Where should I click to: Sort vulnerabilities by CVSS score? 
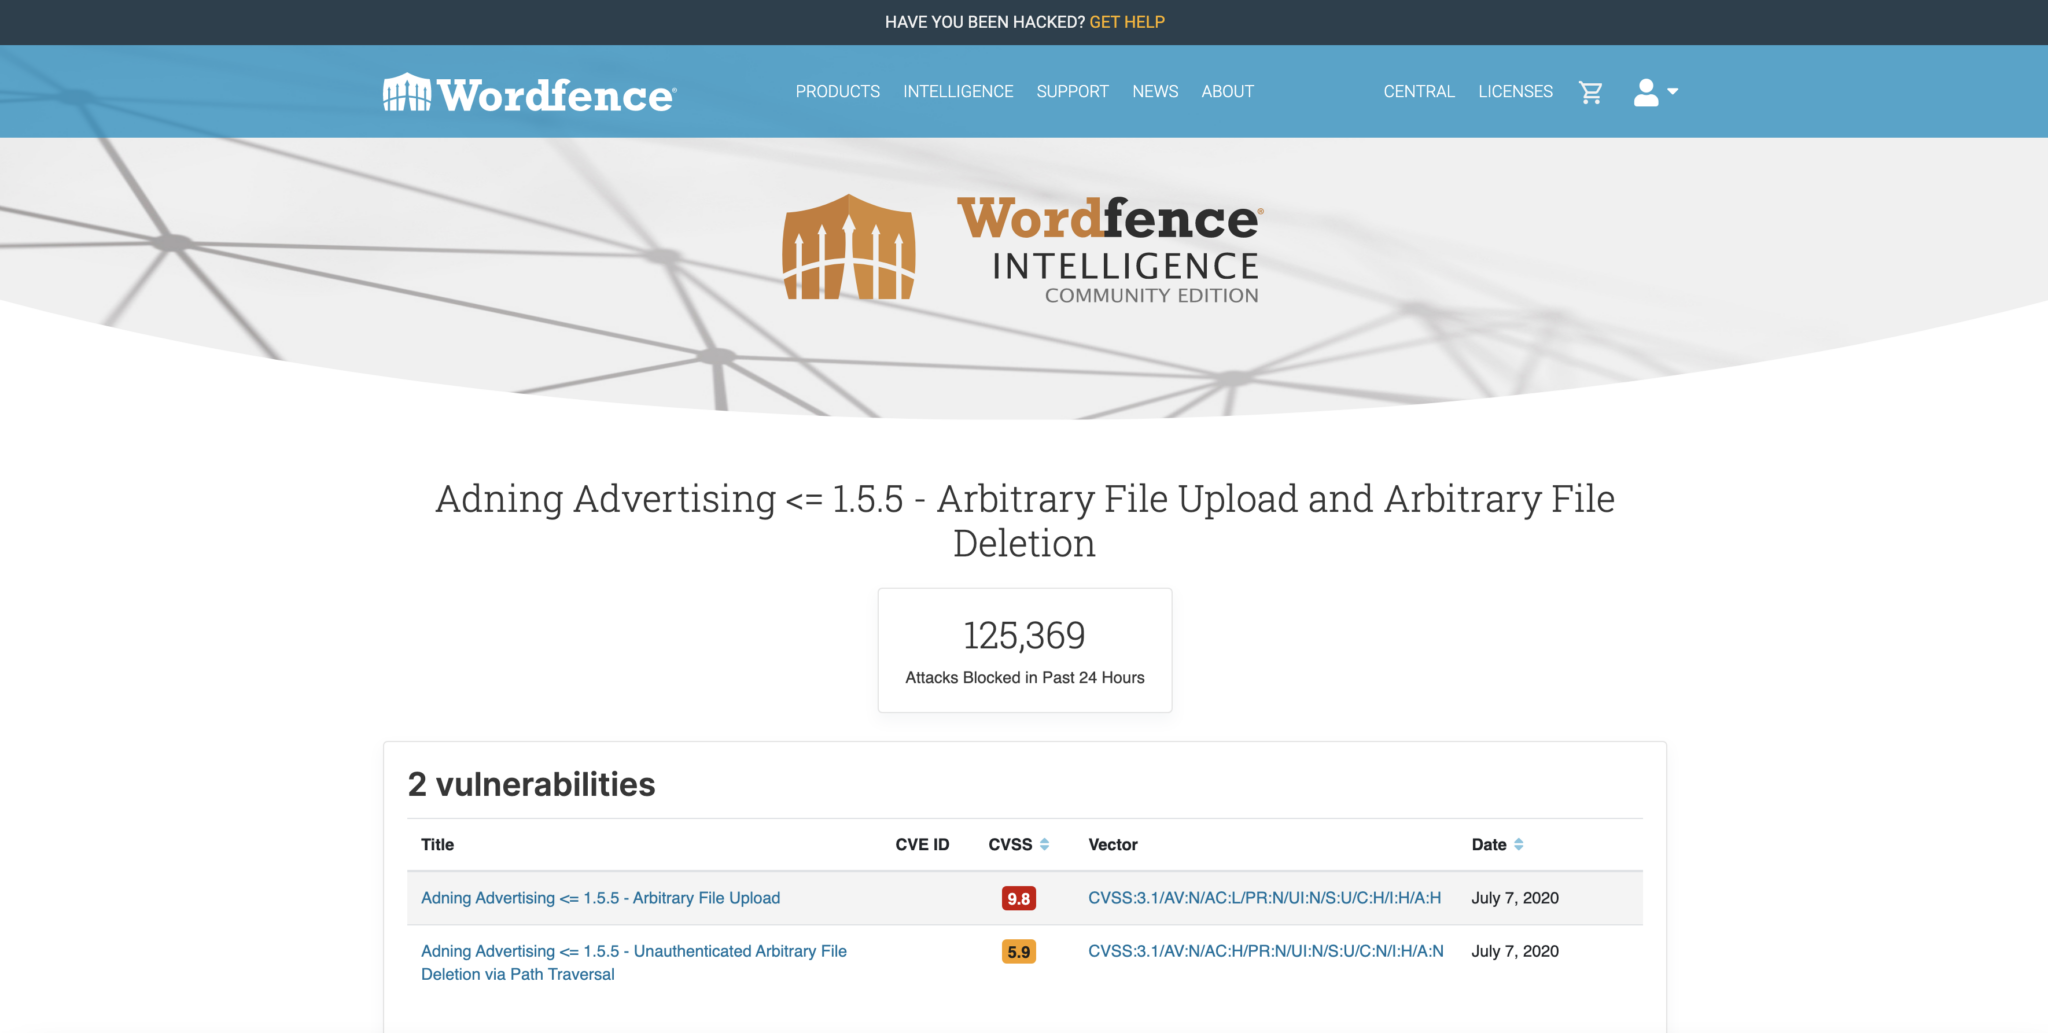[x=1045, y=843]
